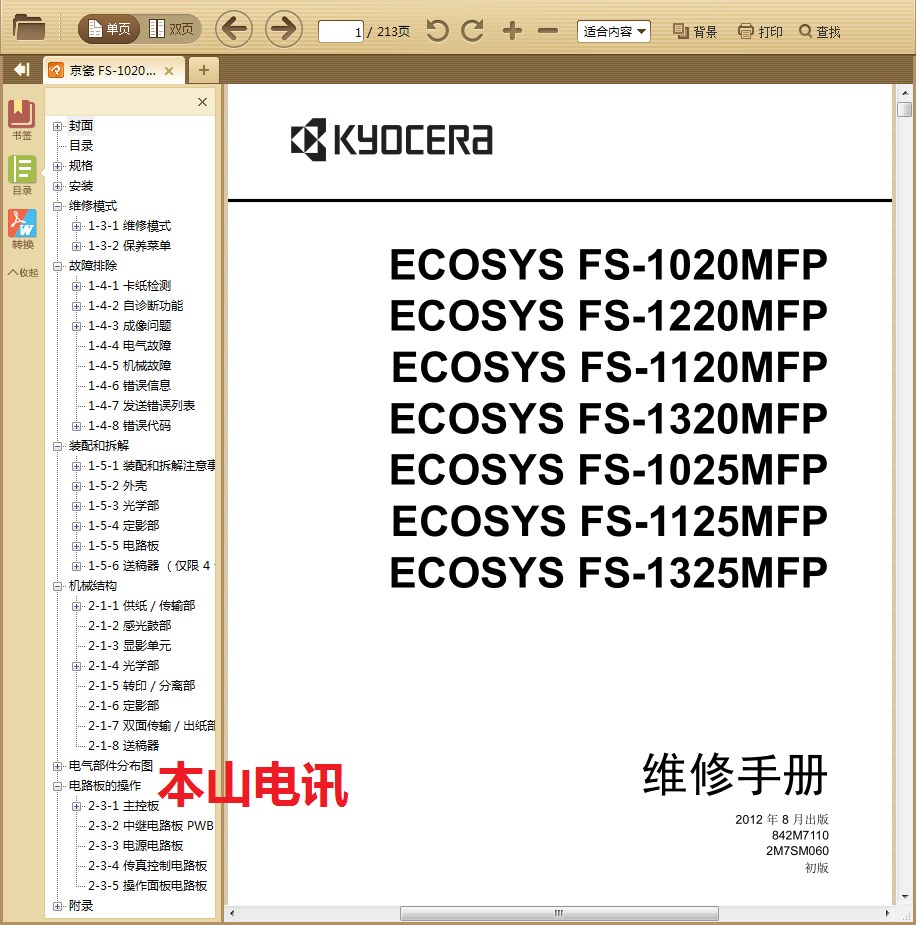Select 2-3-1 主控板 entry
The width and height of the screenshot is (916, 925).
click(x=123, y=806)
